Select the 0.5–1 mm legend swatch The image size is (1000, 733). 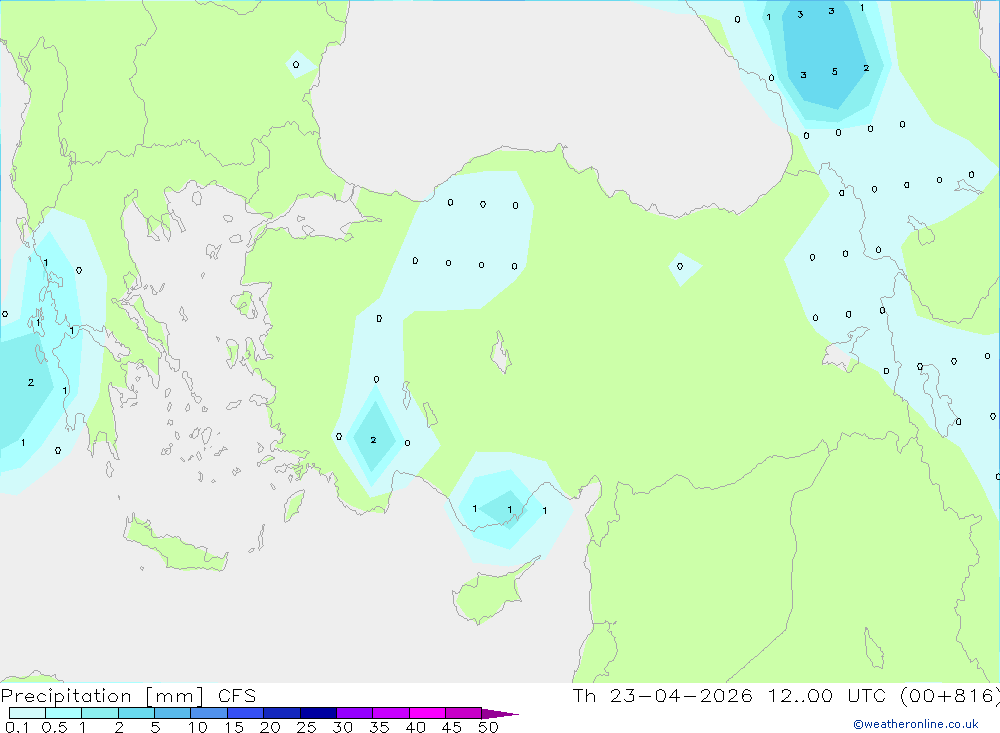tap(64, 713)
